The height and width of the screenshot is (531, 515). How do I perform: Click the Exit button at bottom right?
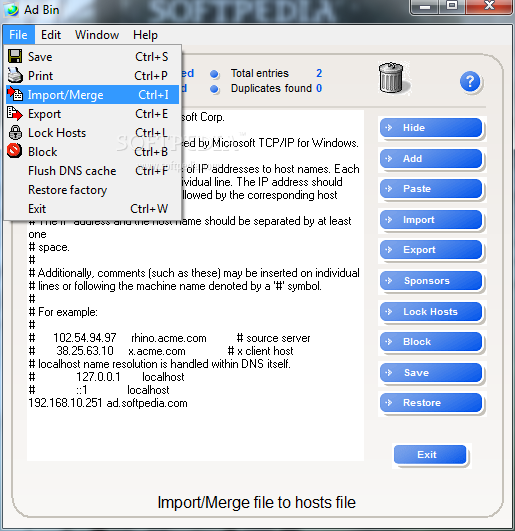coord(430,454)
